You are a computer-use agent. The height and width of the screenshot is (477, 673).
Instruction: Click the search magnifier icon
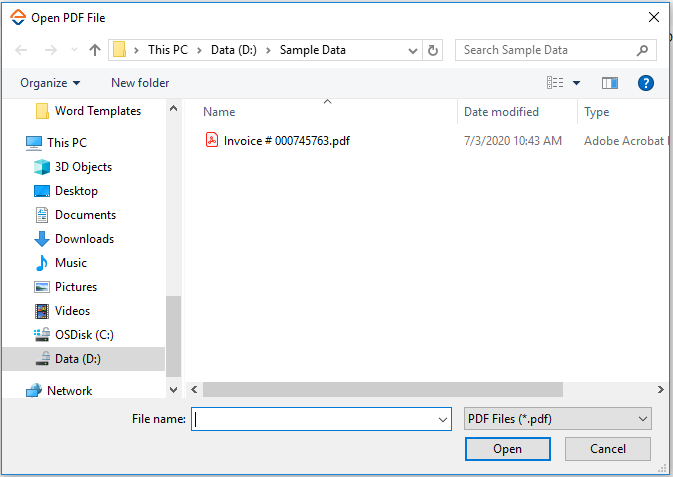point(643,50)
